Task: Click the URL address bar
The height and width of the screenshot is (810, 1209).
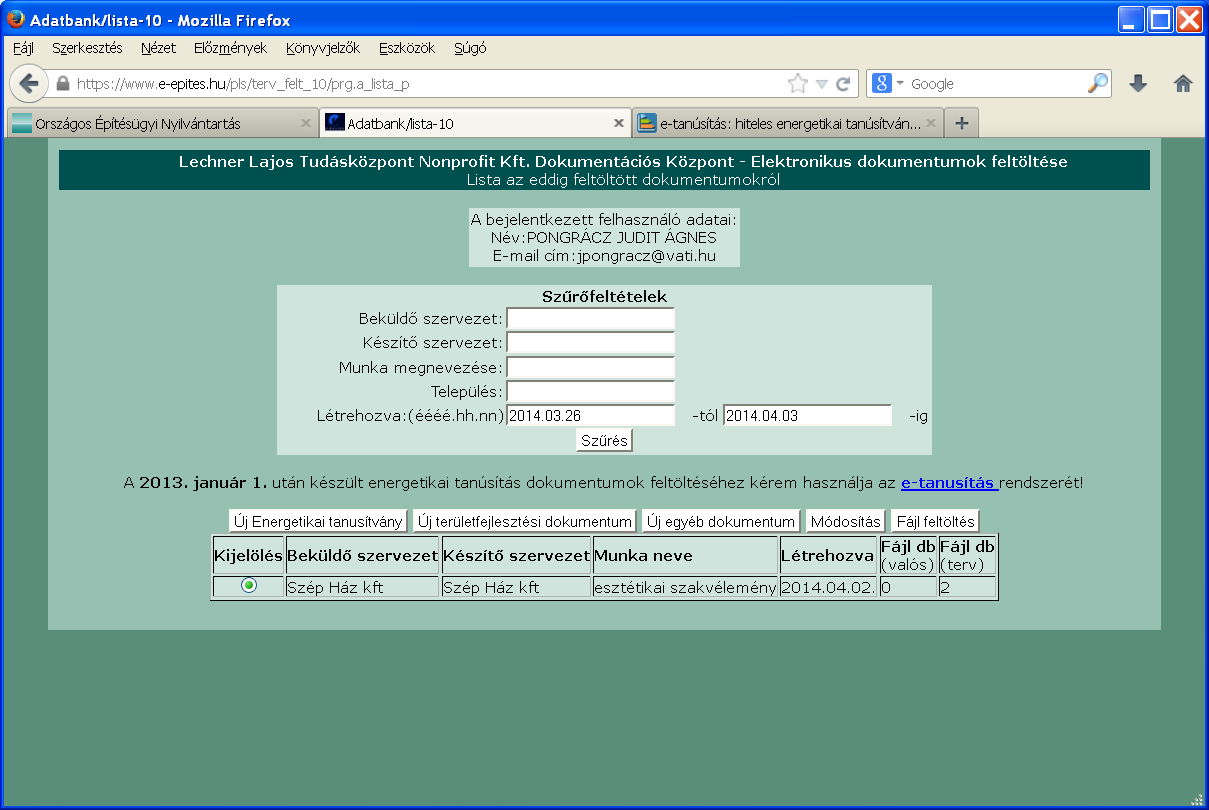Action: 430,84
